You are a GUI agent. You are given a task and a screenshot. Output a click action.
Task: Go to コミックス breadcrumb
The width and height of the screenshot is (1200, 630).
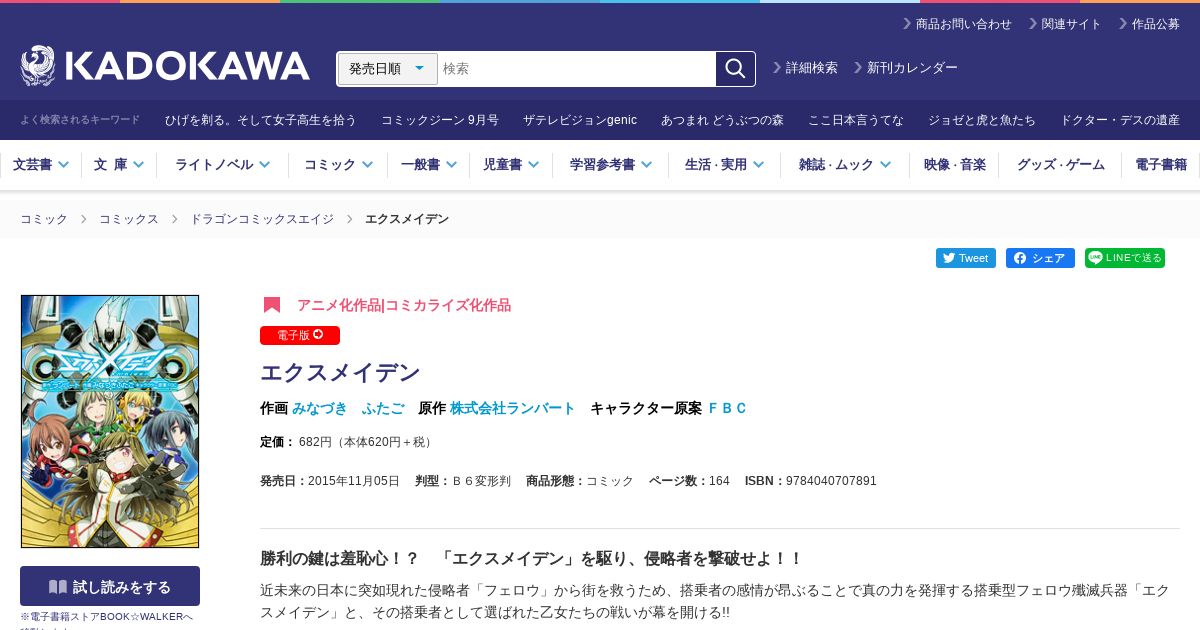129,219
